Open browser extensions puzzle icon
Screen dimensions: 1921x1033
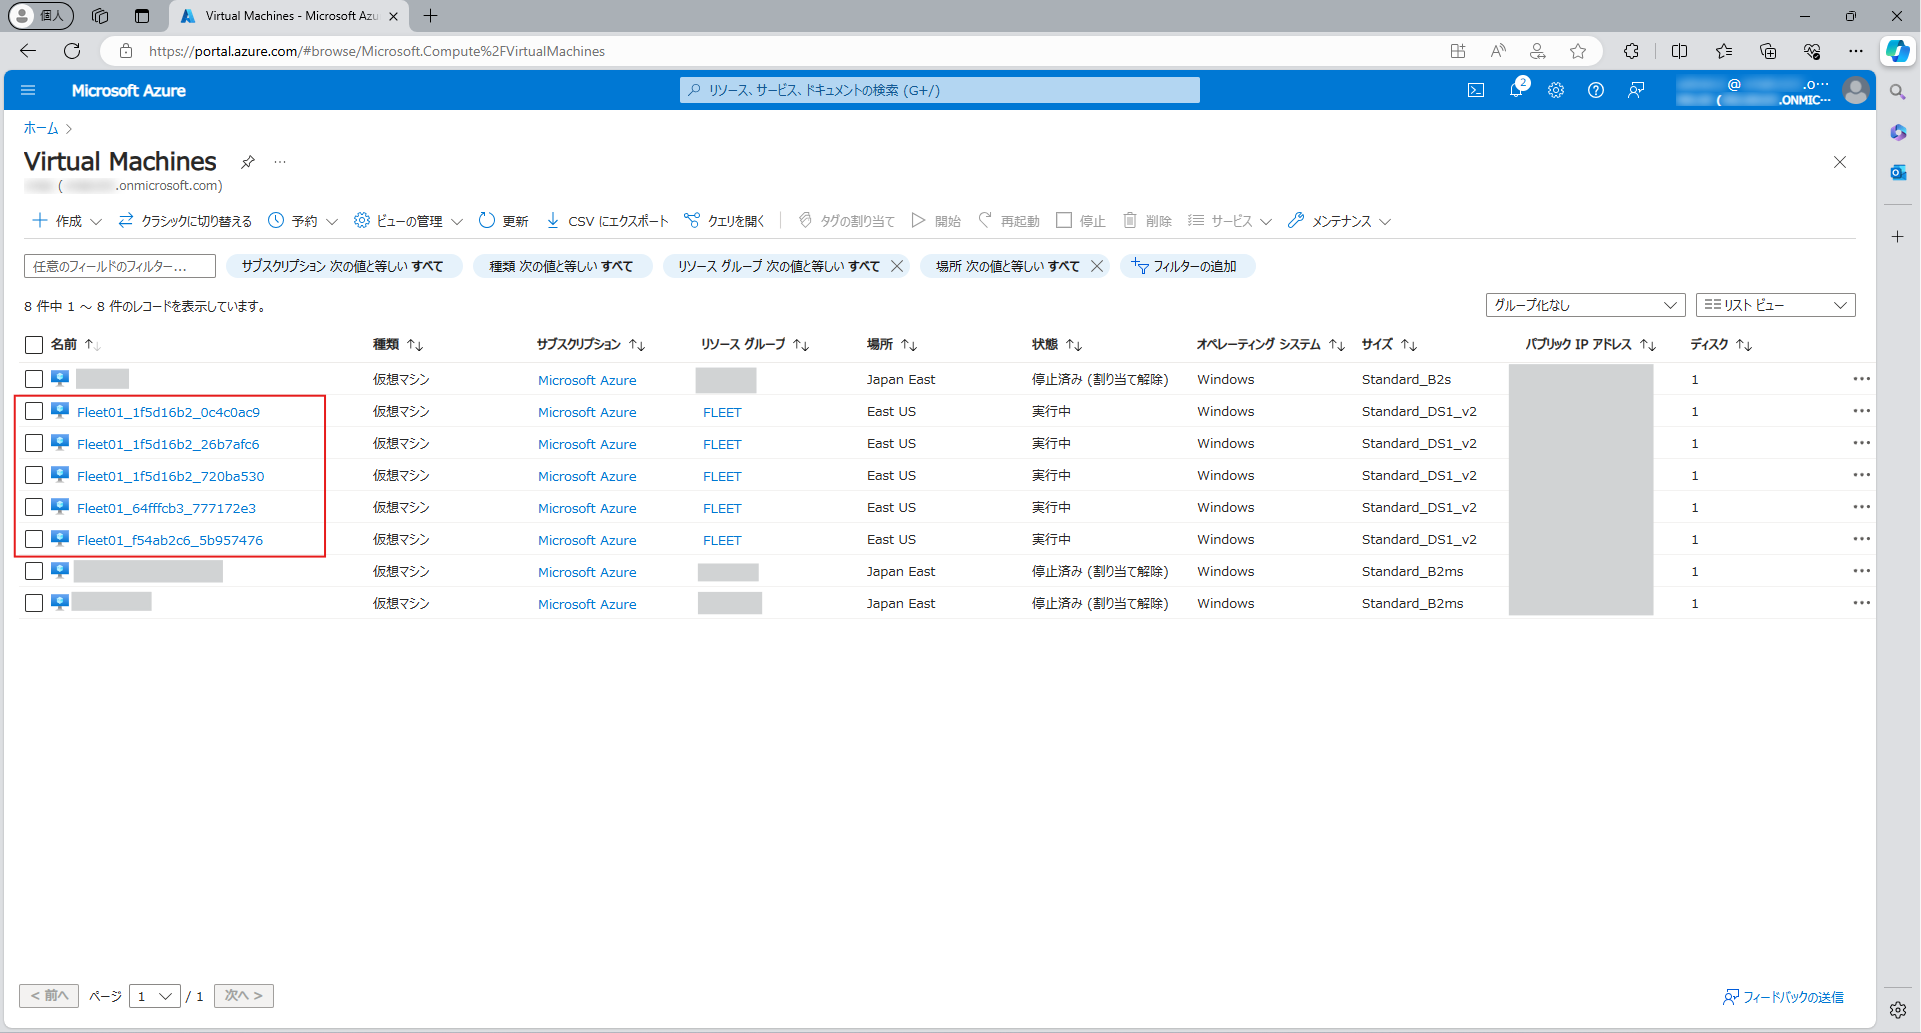click(1631, 51)
